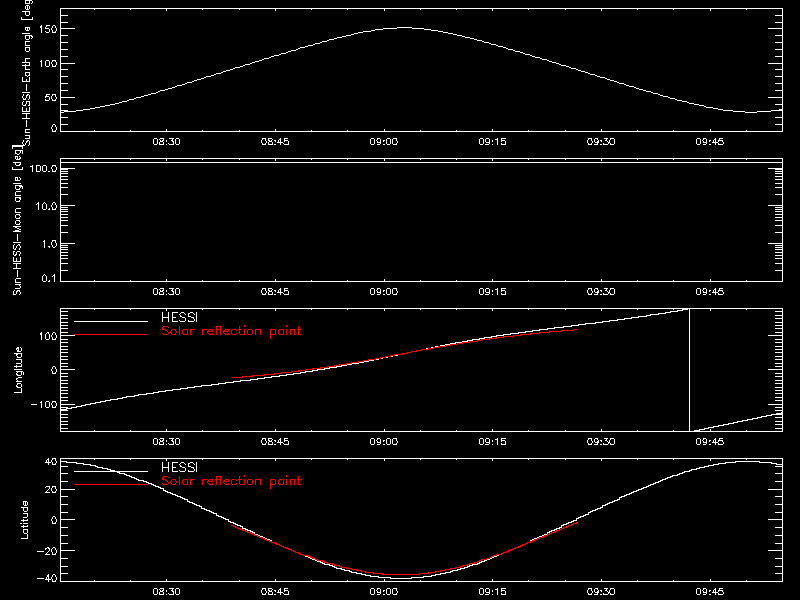Click the 1.0 tick on Moon angle plot
Screen dimensions: 800x600
(49, 244)
